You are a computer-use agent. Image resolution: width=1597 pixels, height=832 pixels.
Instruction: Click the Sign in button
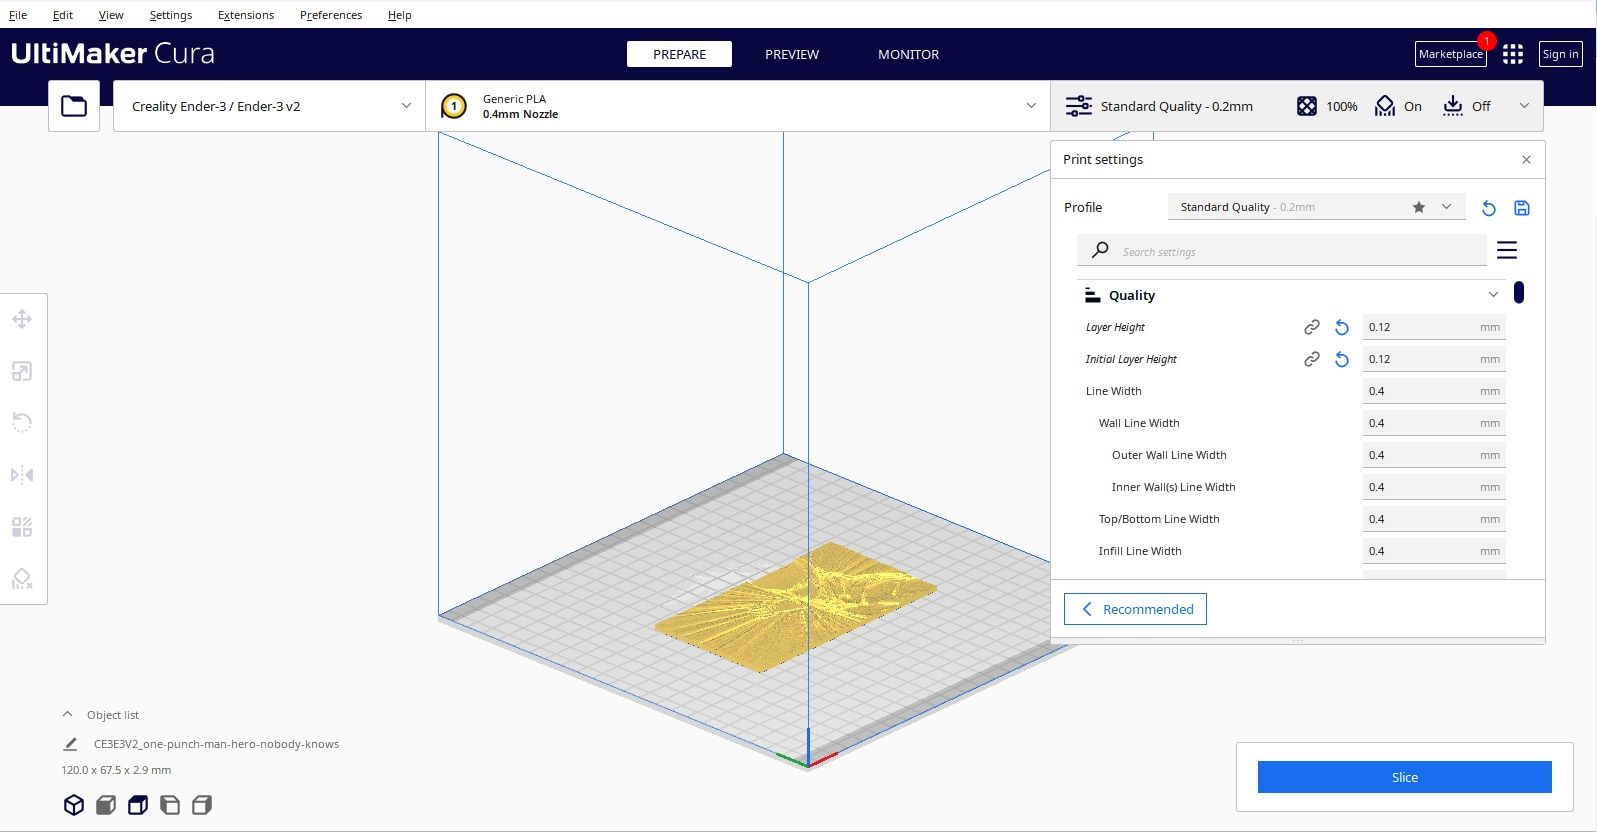tap(1561, 54)
